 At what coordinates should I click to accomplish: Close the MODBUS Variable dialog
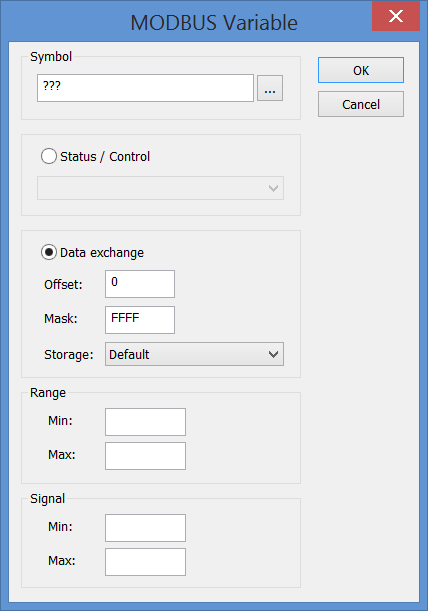coord(396,16)
